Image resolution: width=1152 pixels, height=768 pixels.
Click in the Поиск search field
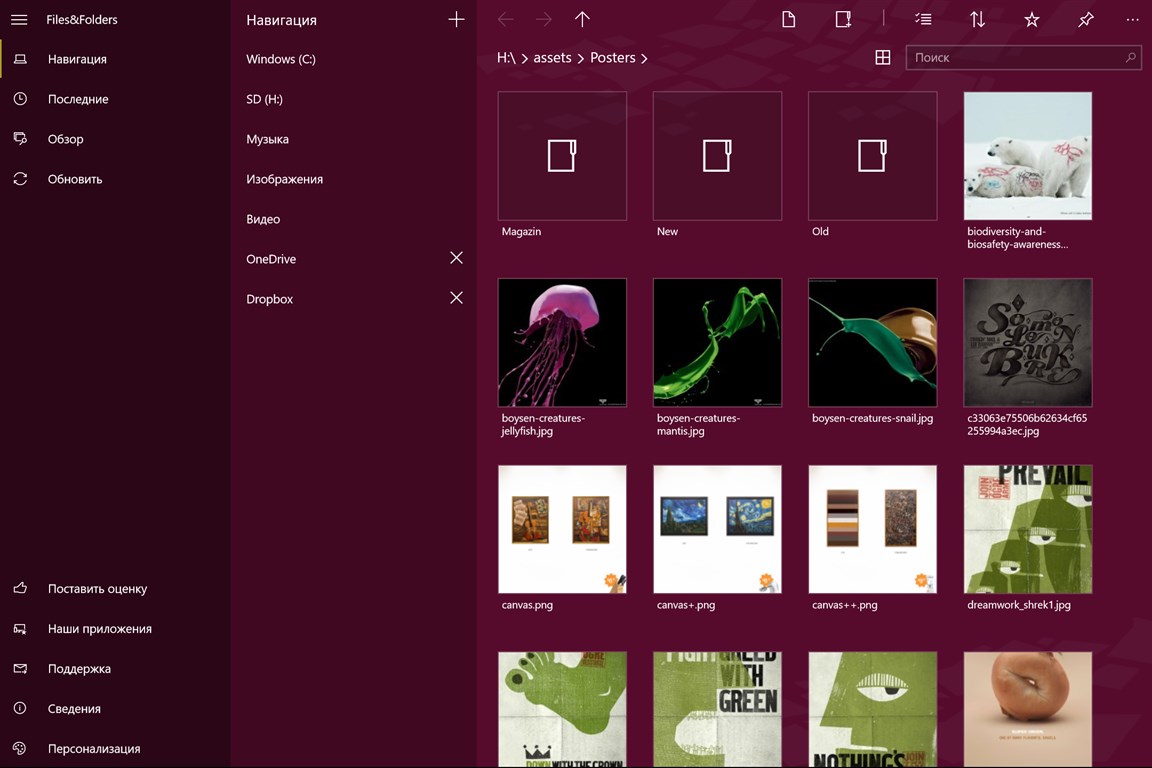[x=1015, y=58]
